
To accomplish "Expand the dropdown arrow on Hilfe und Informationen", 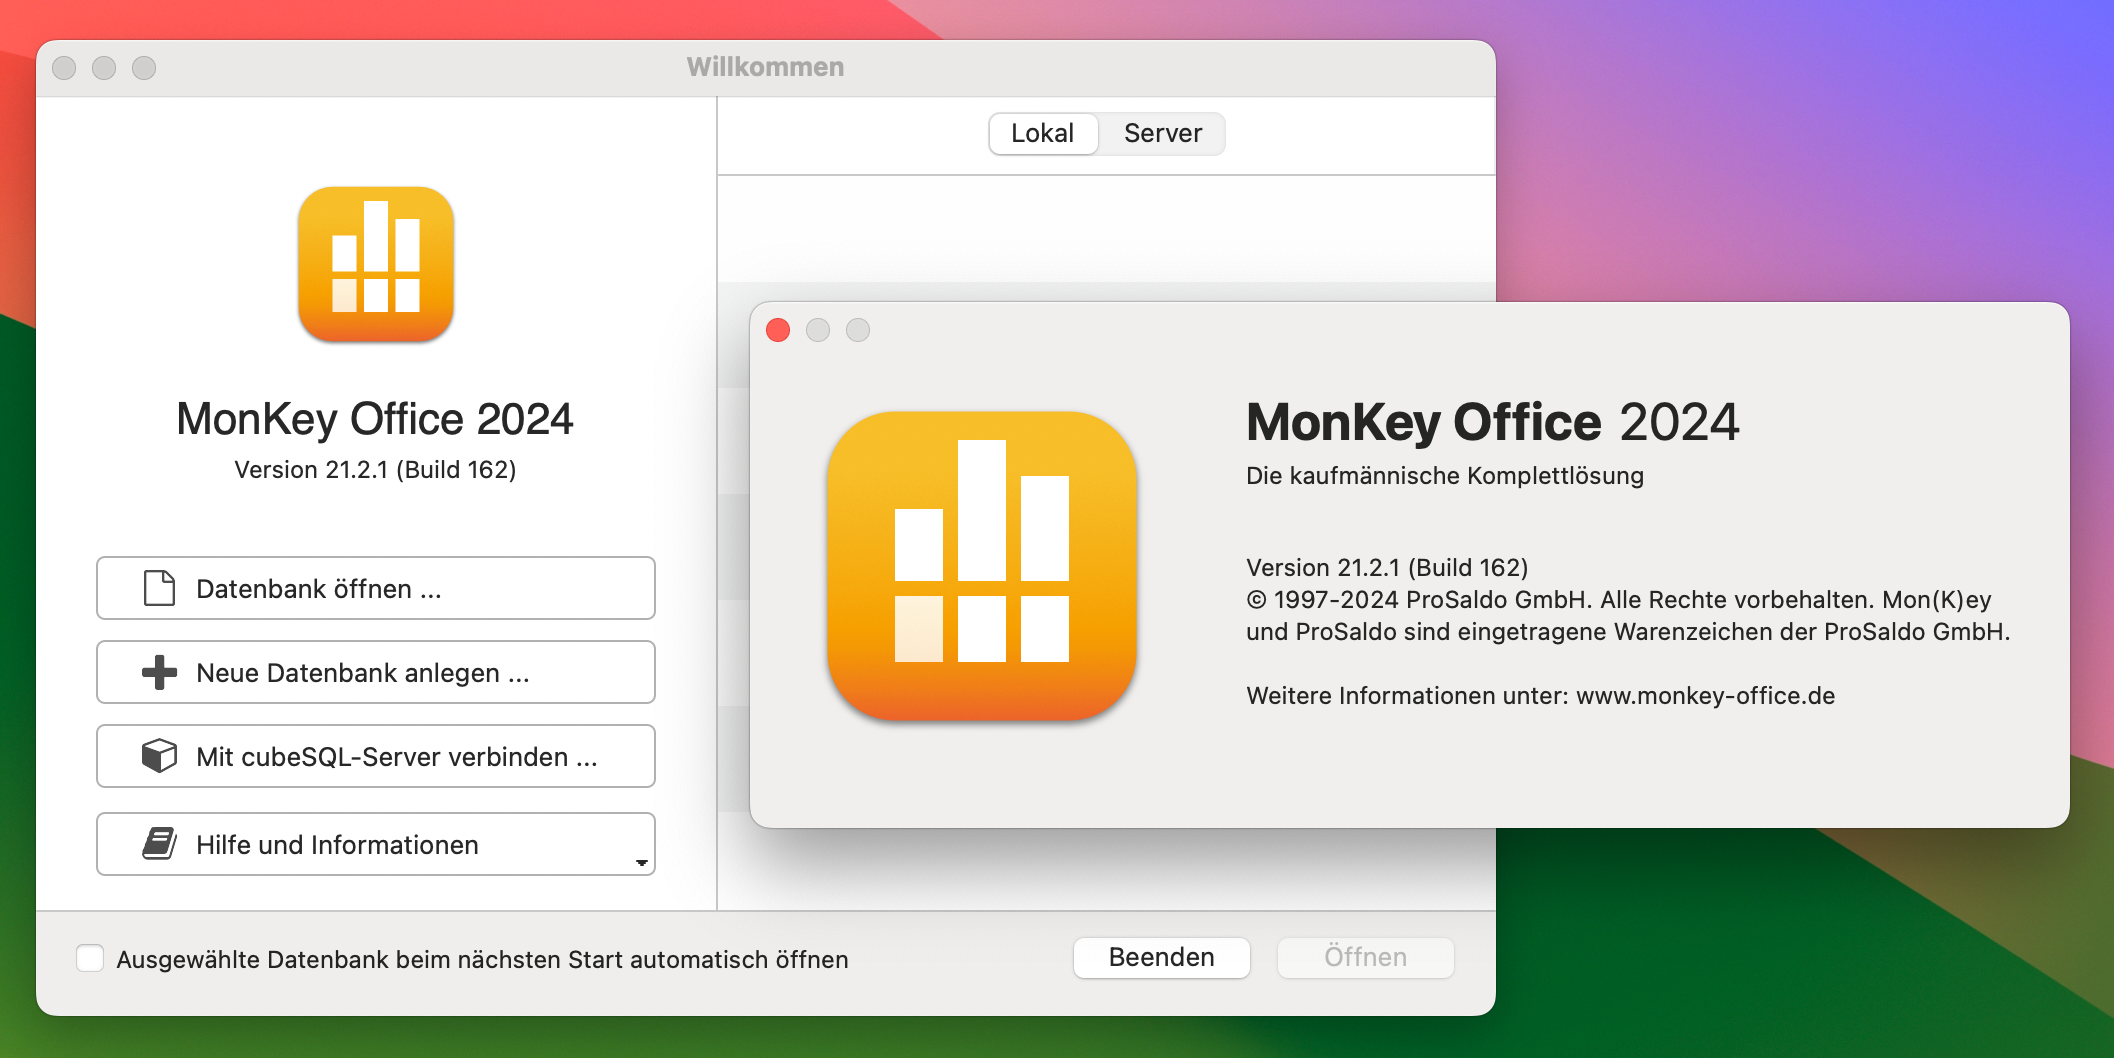I will point(642,862).
